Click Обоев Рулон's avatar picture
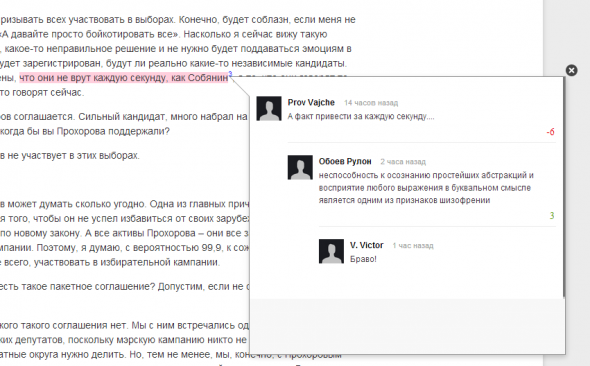 pyautogui.click(x=300, y=167)
